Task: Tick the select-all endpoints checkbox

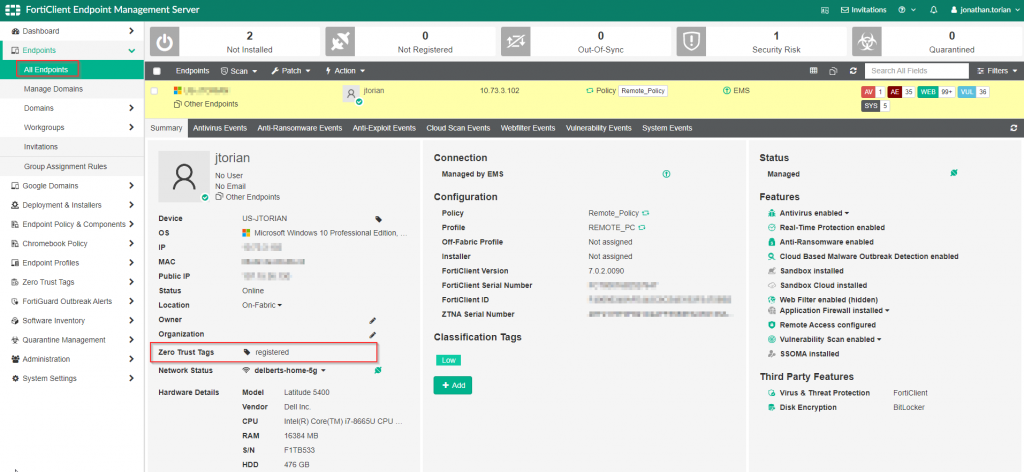Action: click(157, 71)
